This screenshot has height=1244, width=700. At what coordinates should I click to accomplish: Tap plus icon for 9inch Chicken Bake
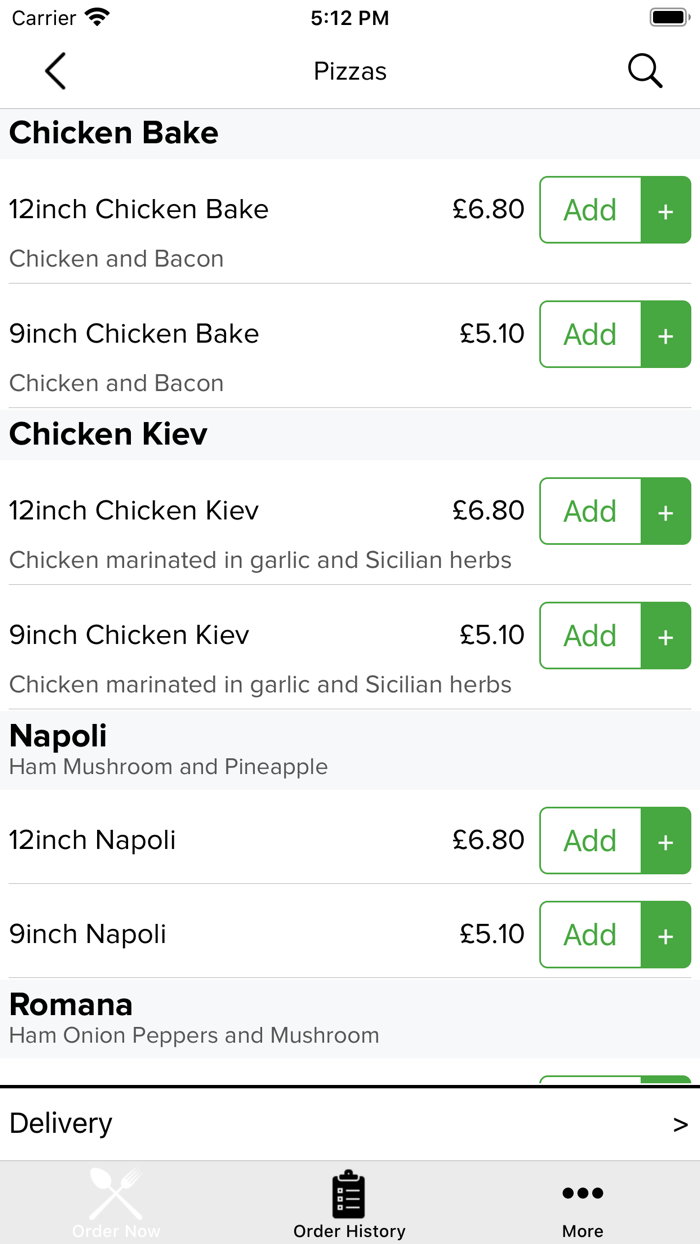(666, 334)
